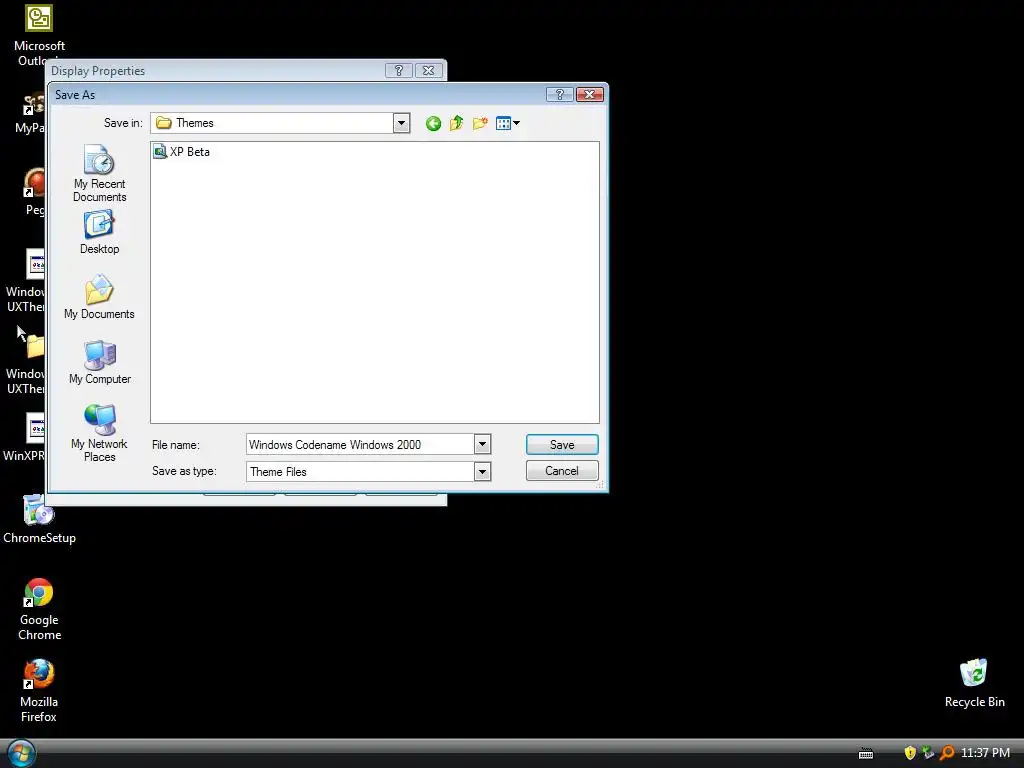Select the Mozilla Firefox desktop shortcut
The image size is (1024, 768).
click(39, 692)
